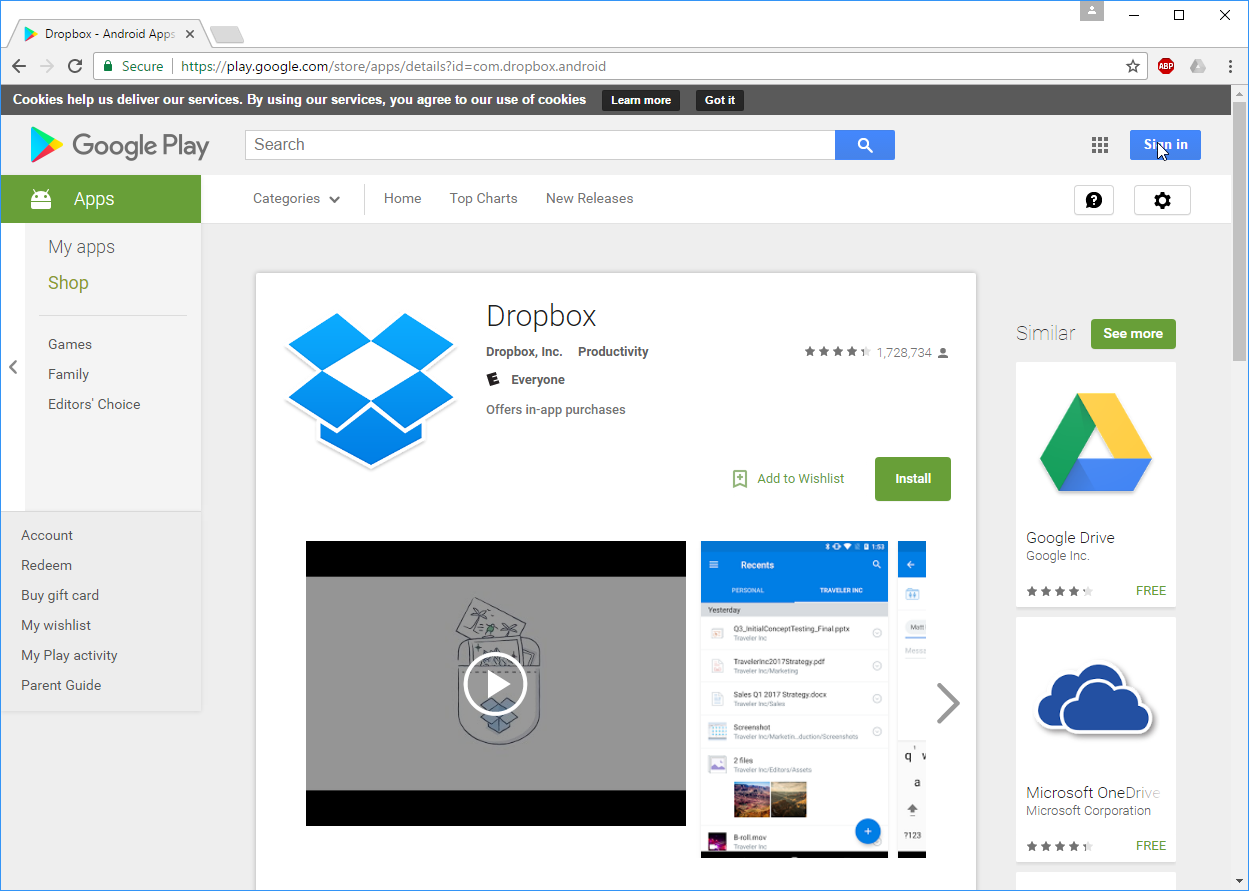Switch to Top Charts

483,198
